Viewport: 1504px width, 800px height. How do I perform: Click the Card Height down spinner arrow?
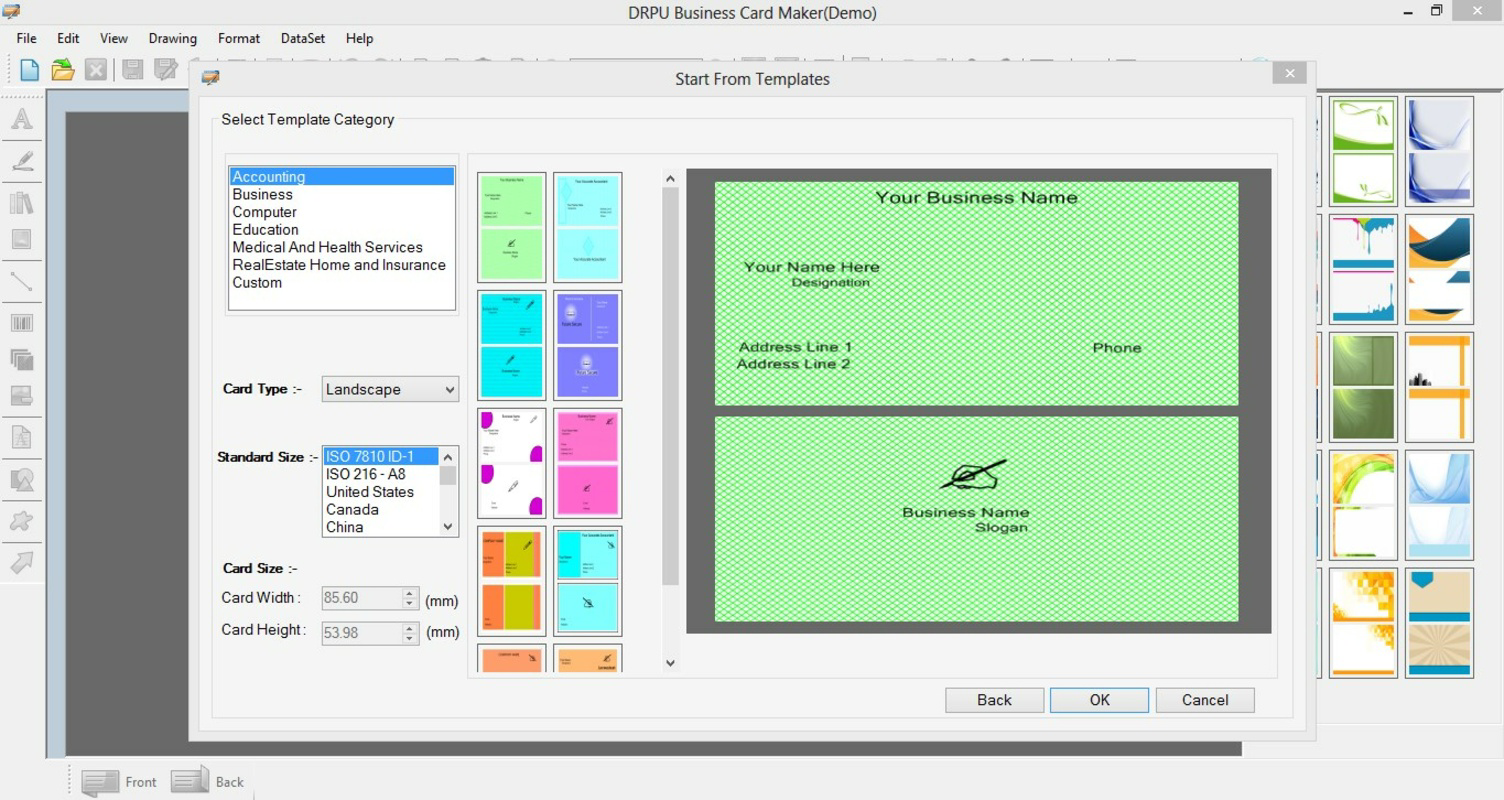point(410,638)
